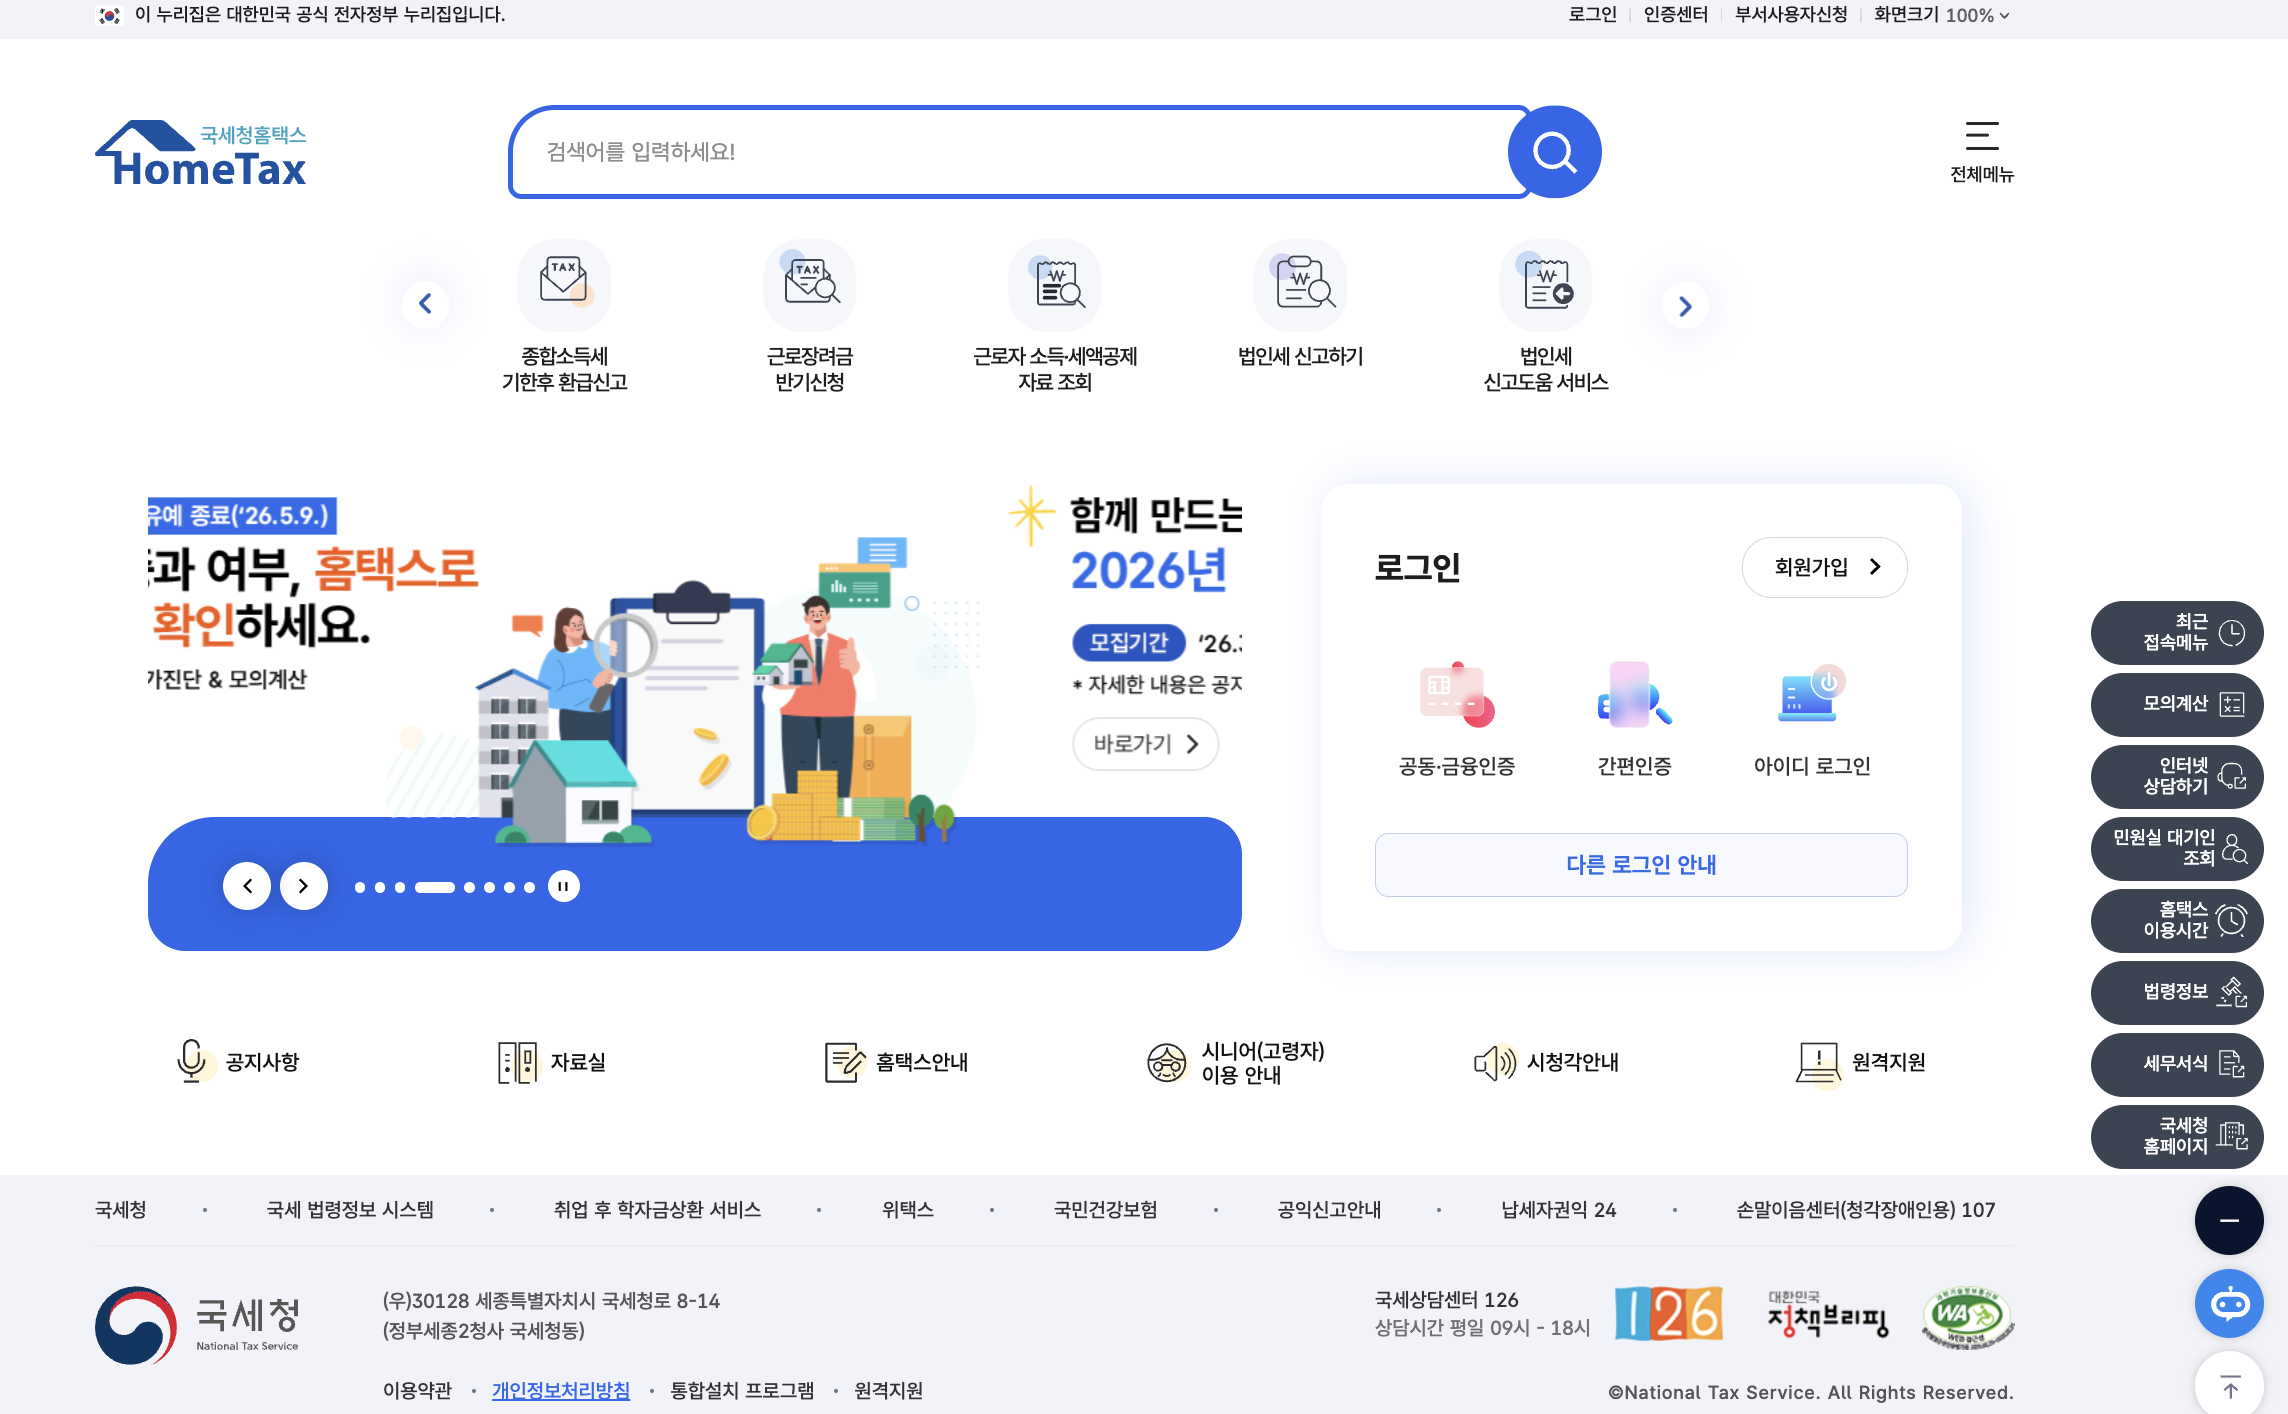2288x1414 pixels.
Task: Open 근로장려금 반기신청 shortcut icon
Action: 810,285
